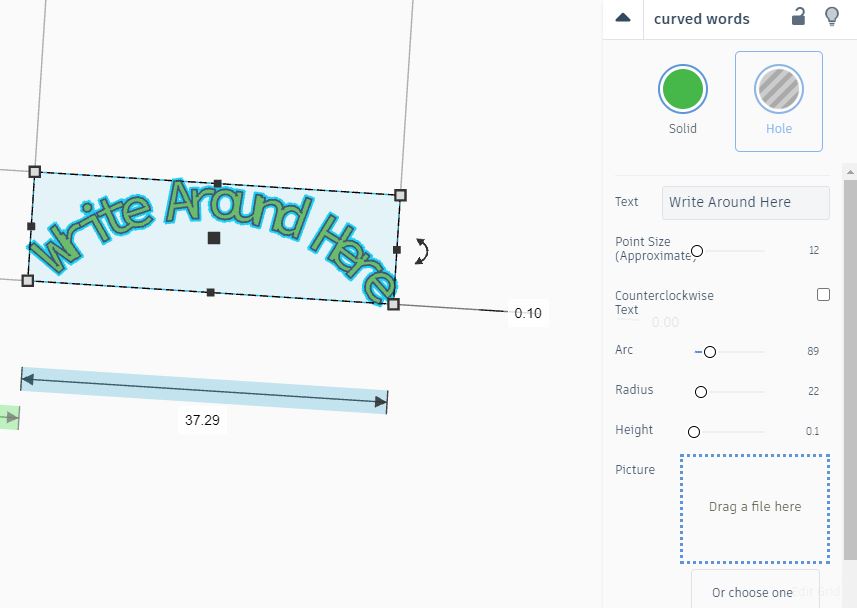Click the top-right corner resize handle
This screenshot has height=608, width=857.
(400, 195)
